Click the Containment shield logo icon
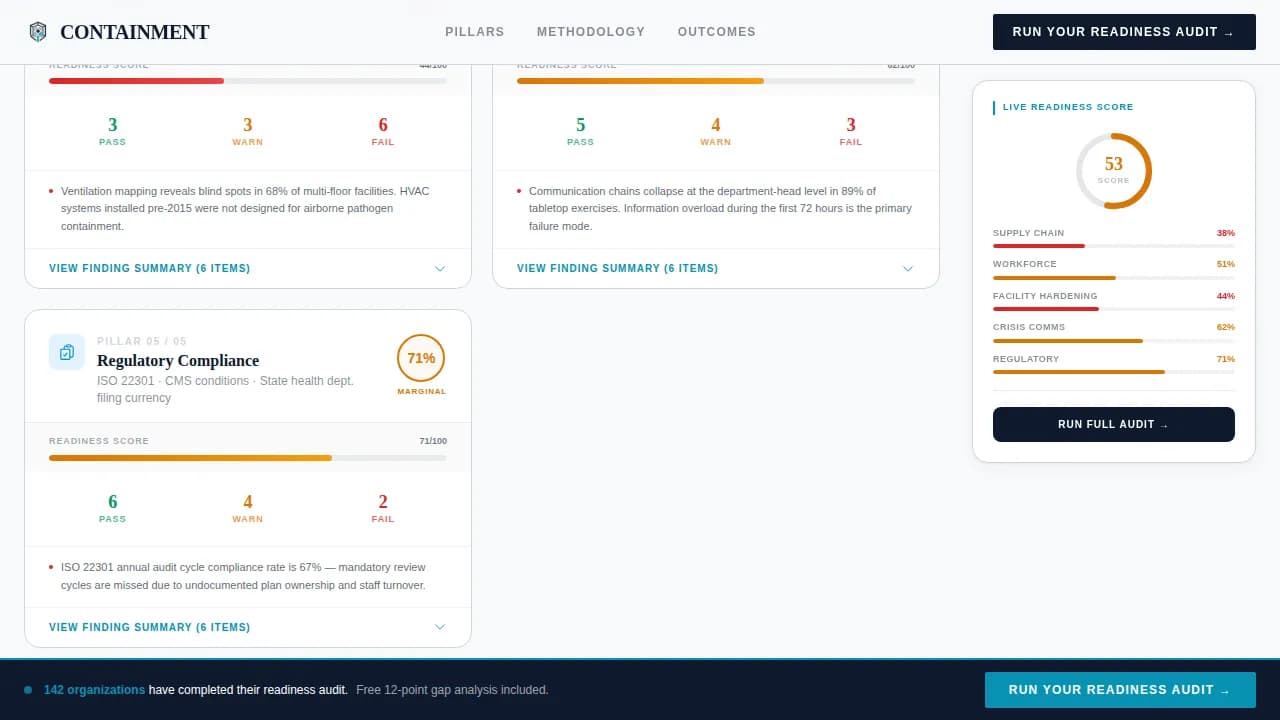The width and height of the screenshot is (1280, 720). (38, 32)
